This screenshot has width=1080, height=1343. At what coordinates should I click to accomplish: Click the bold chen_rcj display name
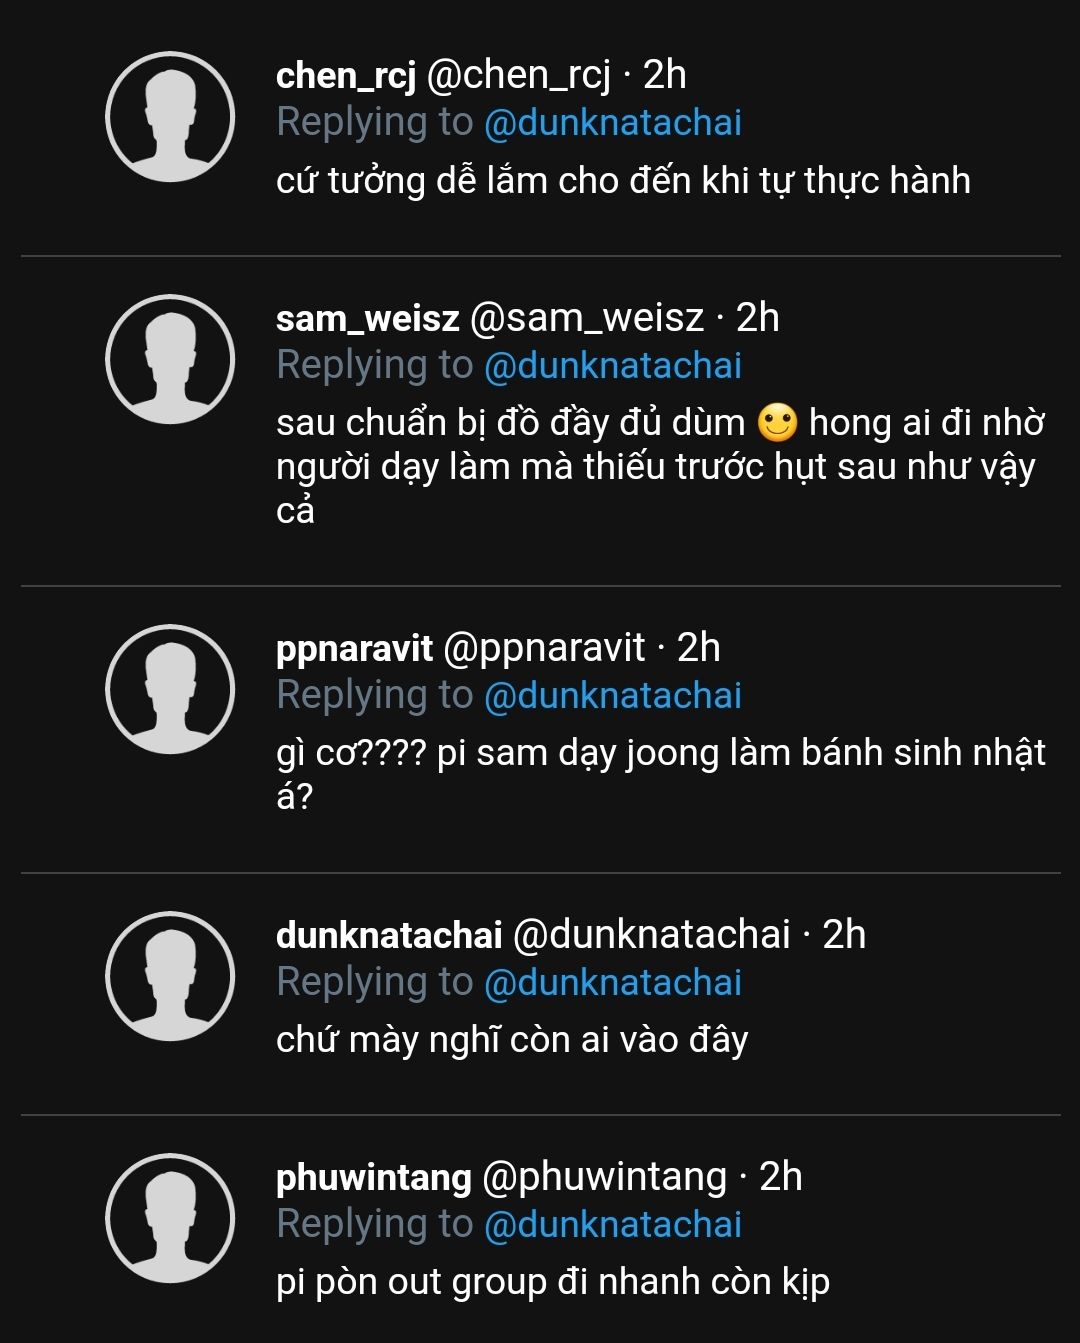point(346,75)
